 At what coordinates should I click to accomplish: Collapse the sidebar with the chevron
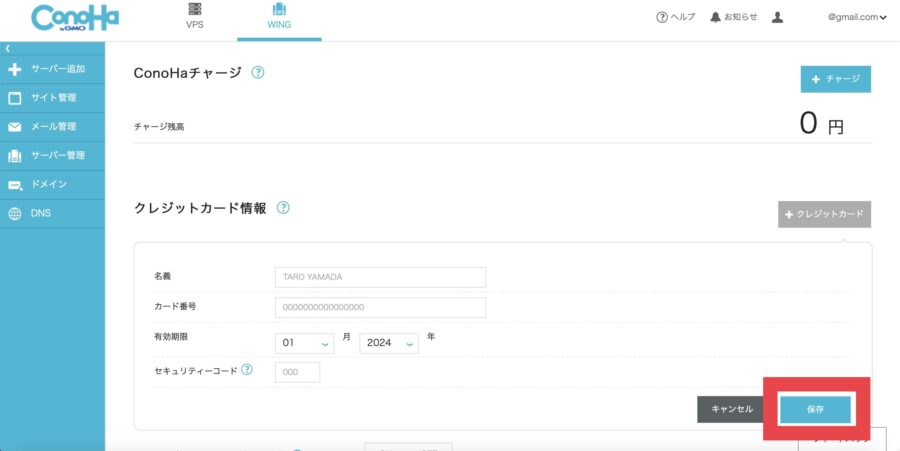(x=7, y=49)
